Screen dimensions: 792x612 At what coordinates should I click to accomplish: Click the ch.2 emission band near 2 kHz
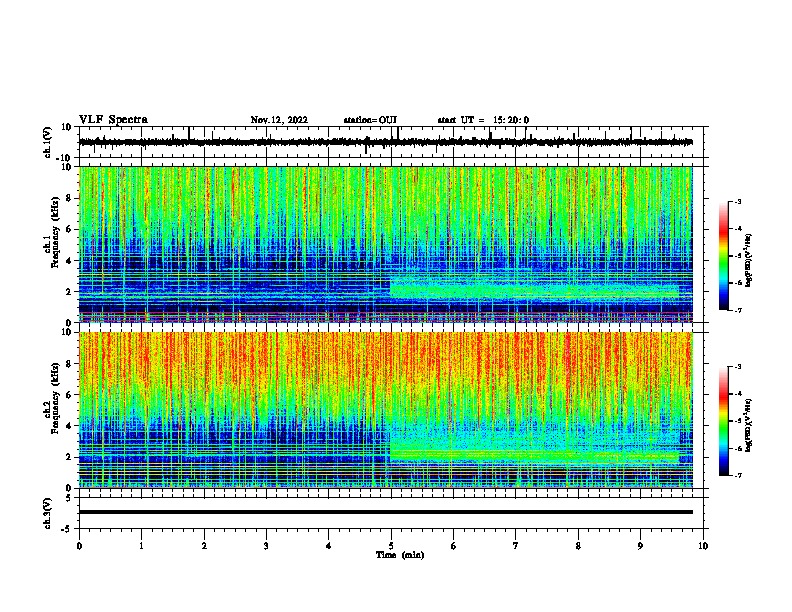tap(535, 454)
